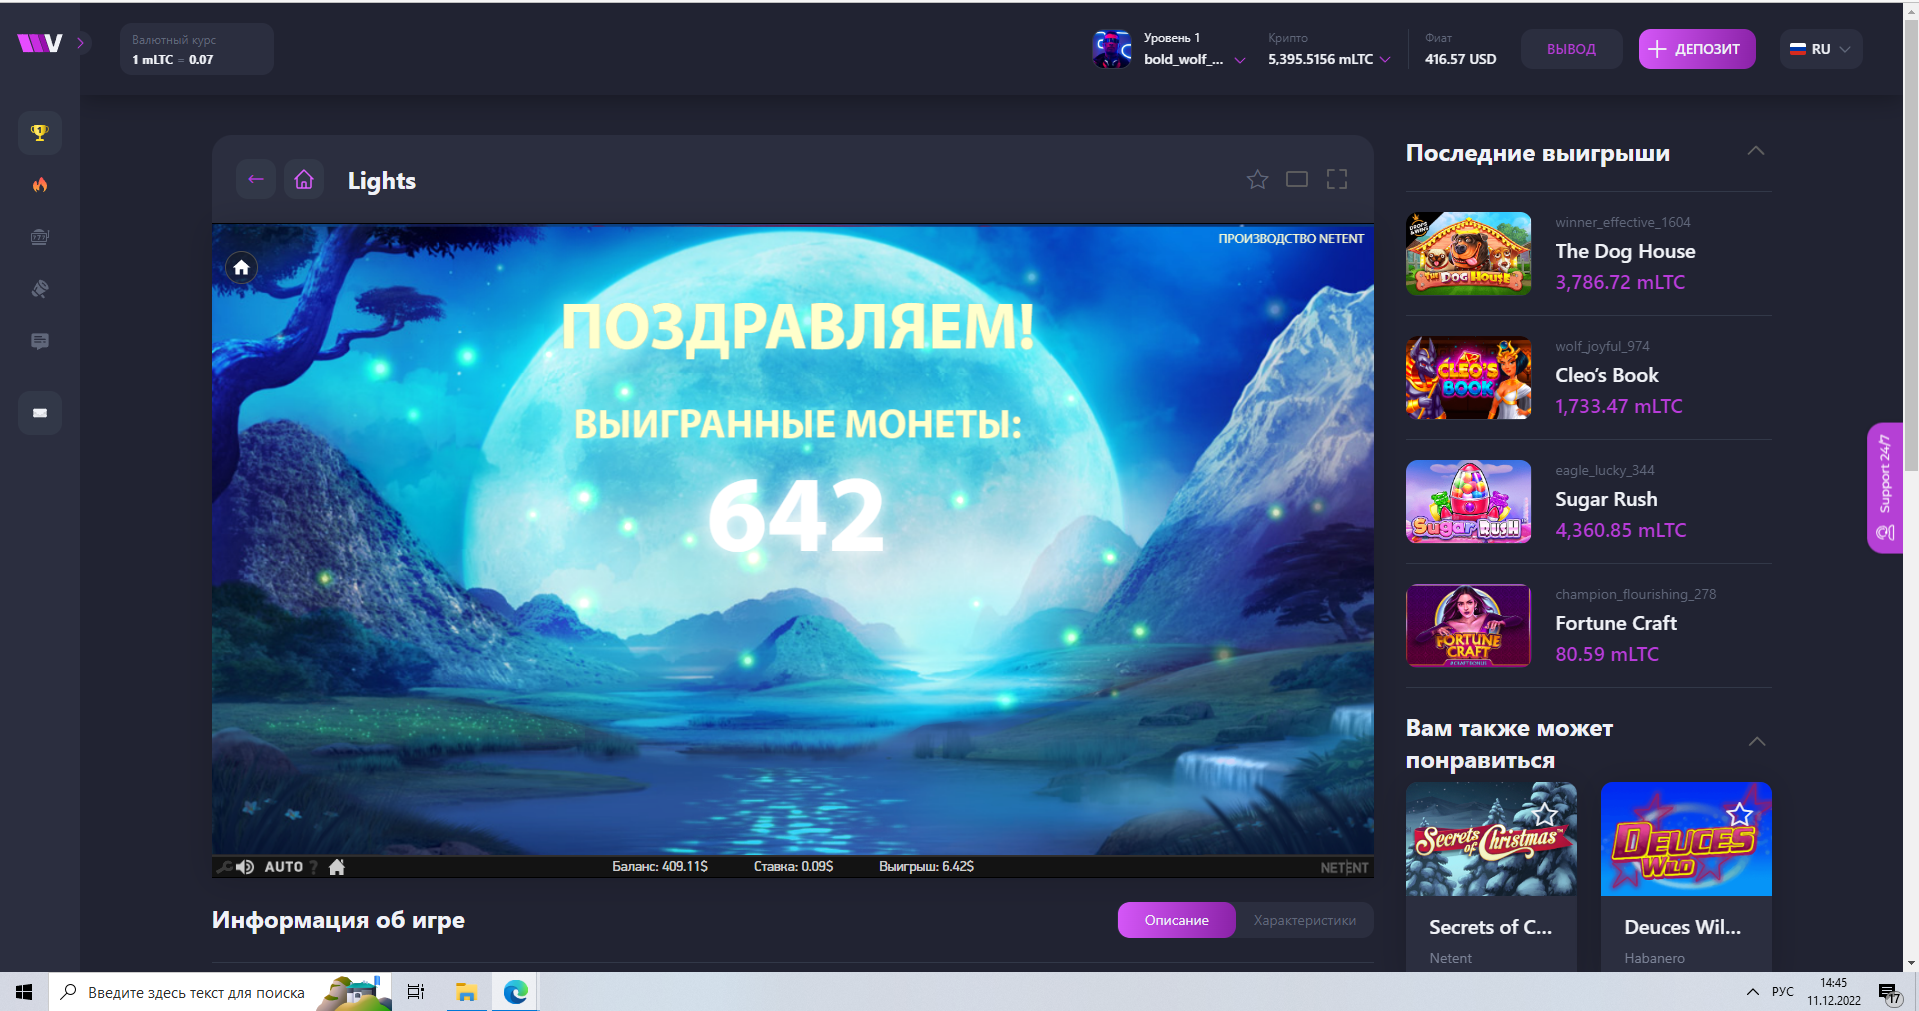This screenshot has height=1011, width=1919.
Task: Open the envelope messages sidebar icon
Action: [x=40, y=413]
